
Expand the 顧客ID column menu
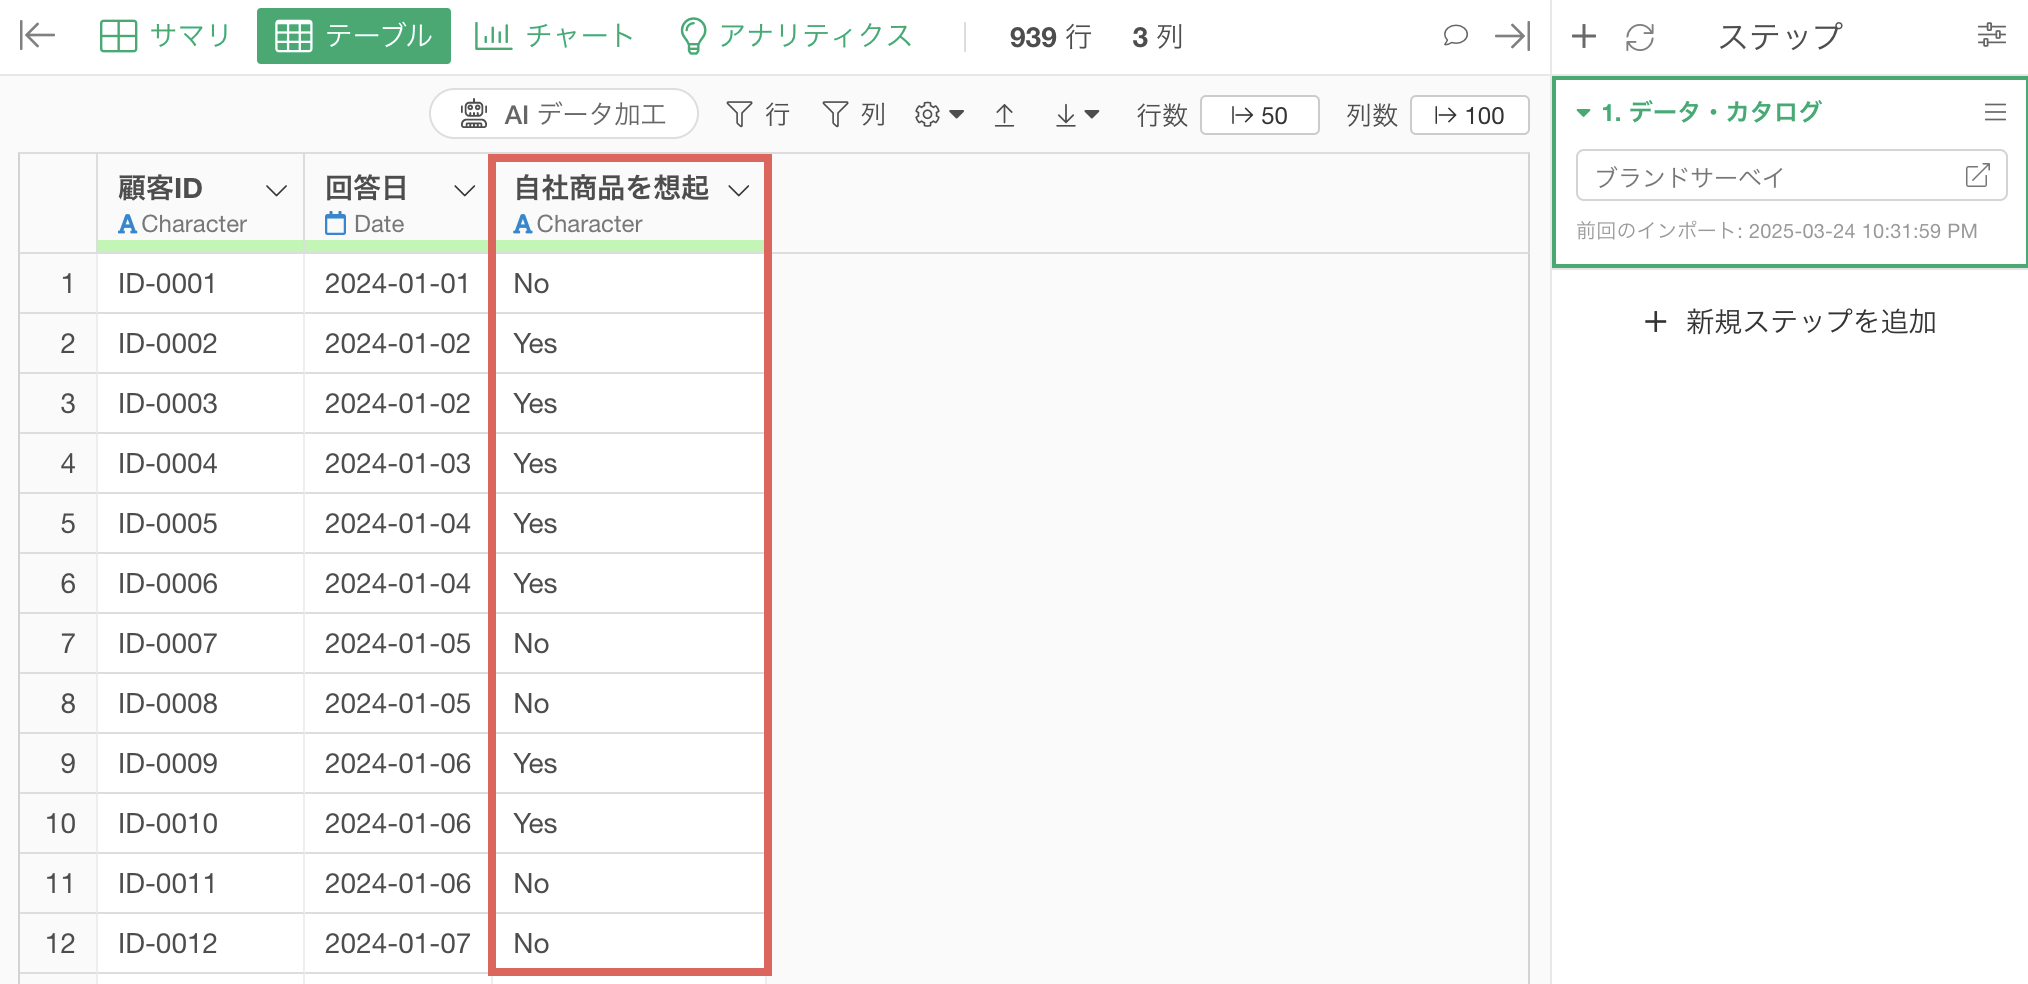click(x=276, y=190)
